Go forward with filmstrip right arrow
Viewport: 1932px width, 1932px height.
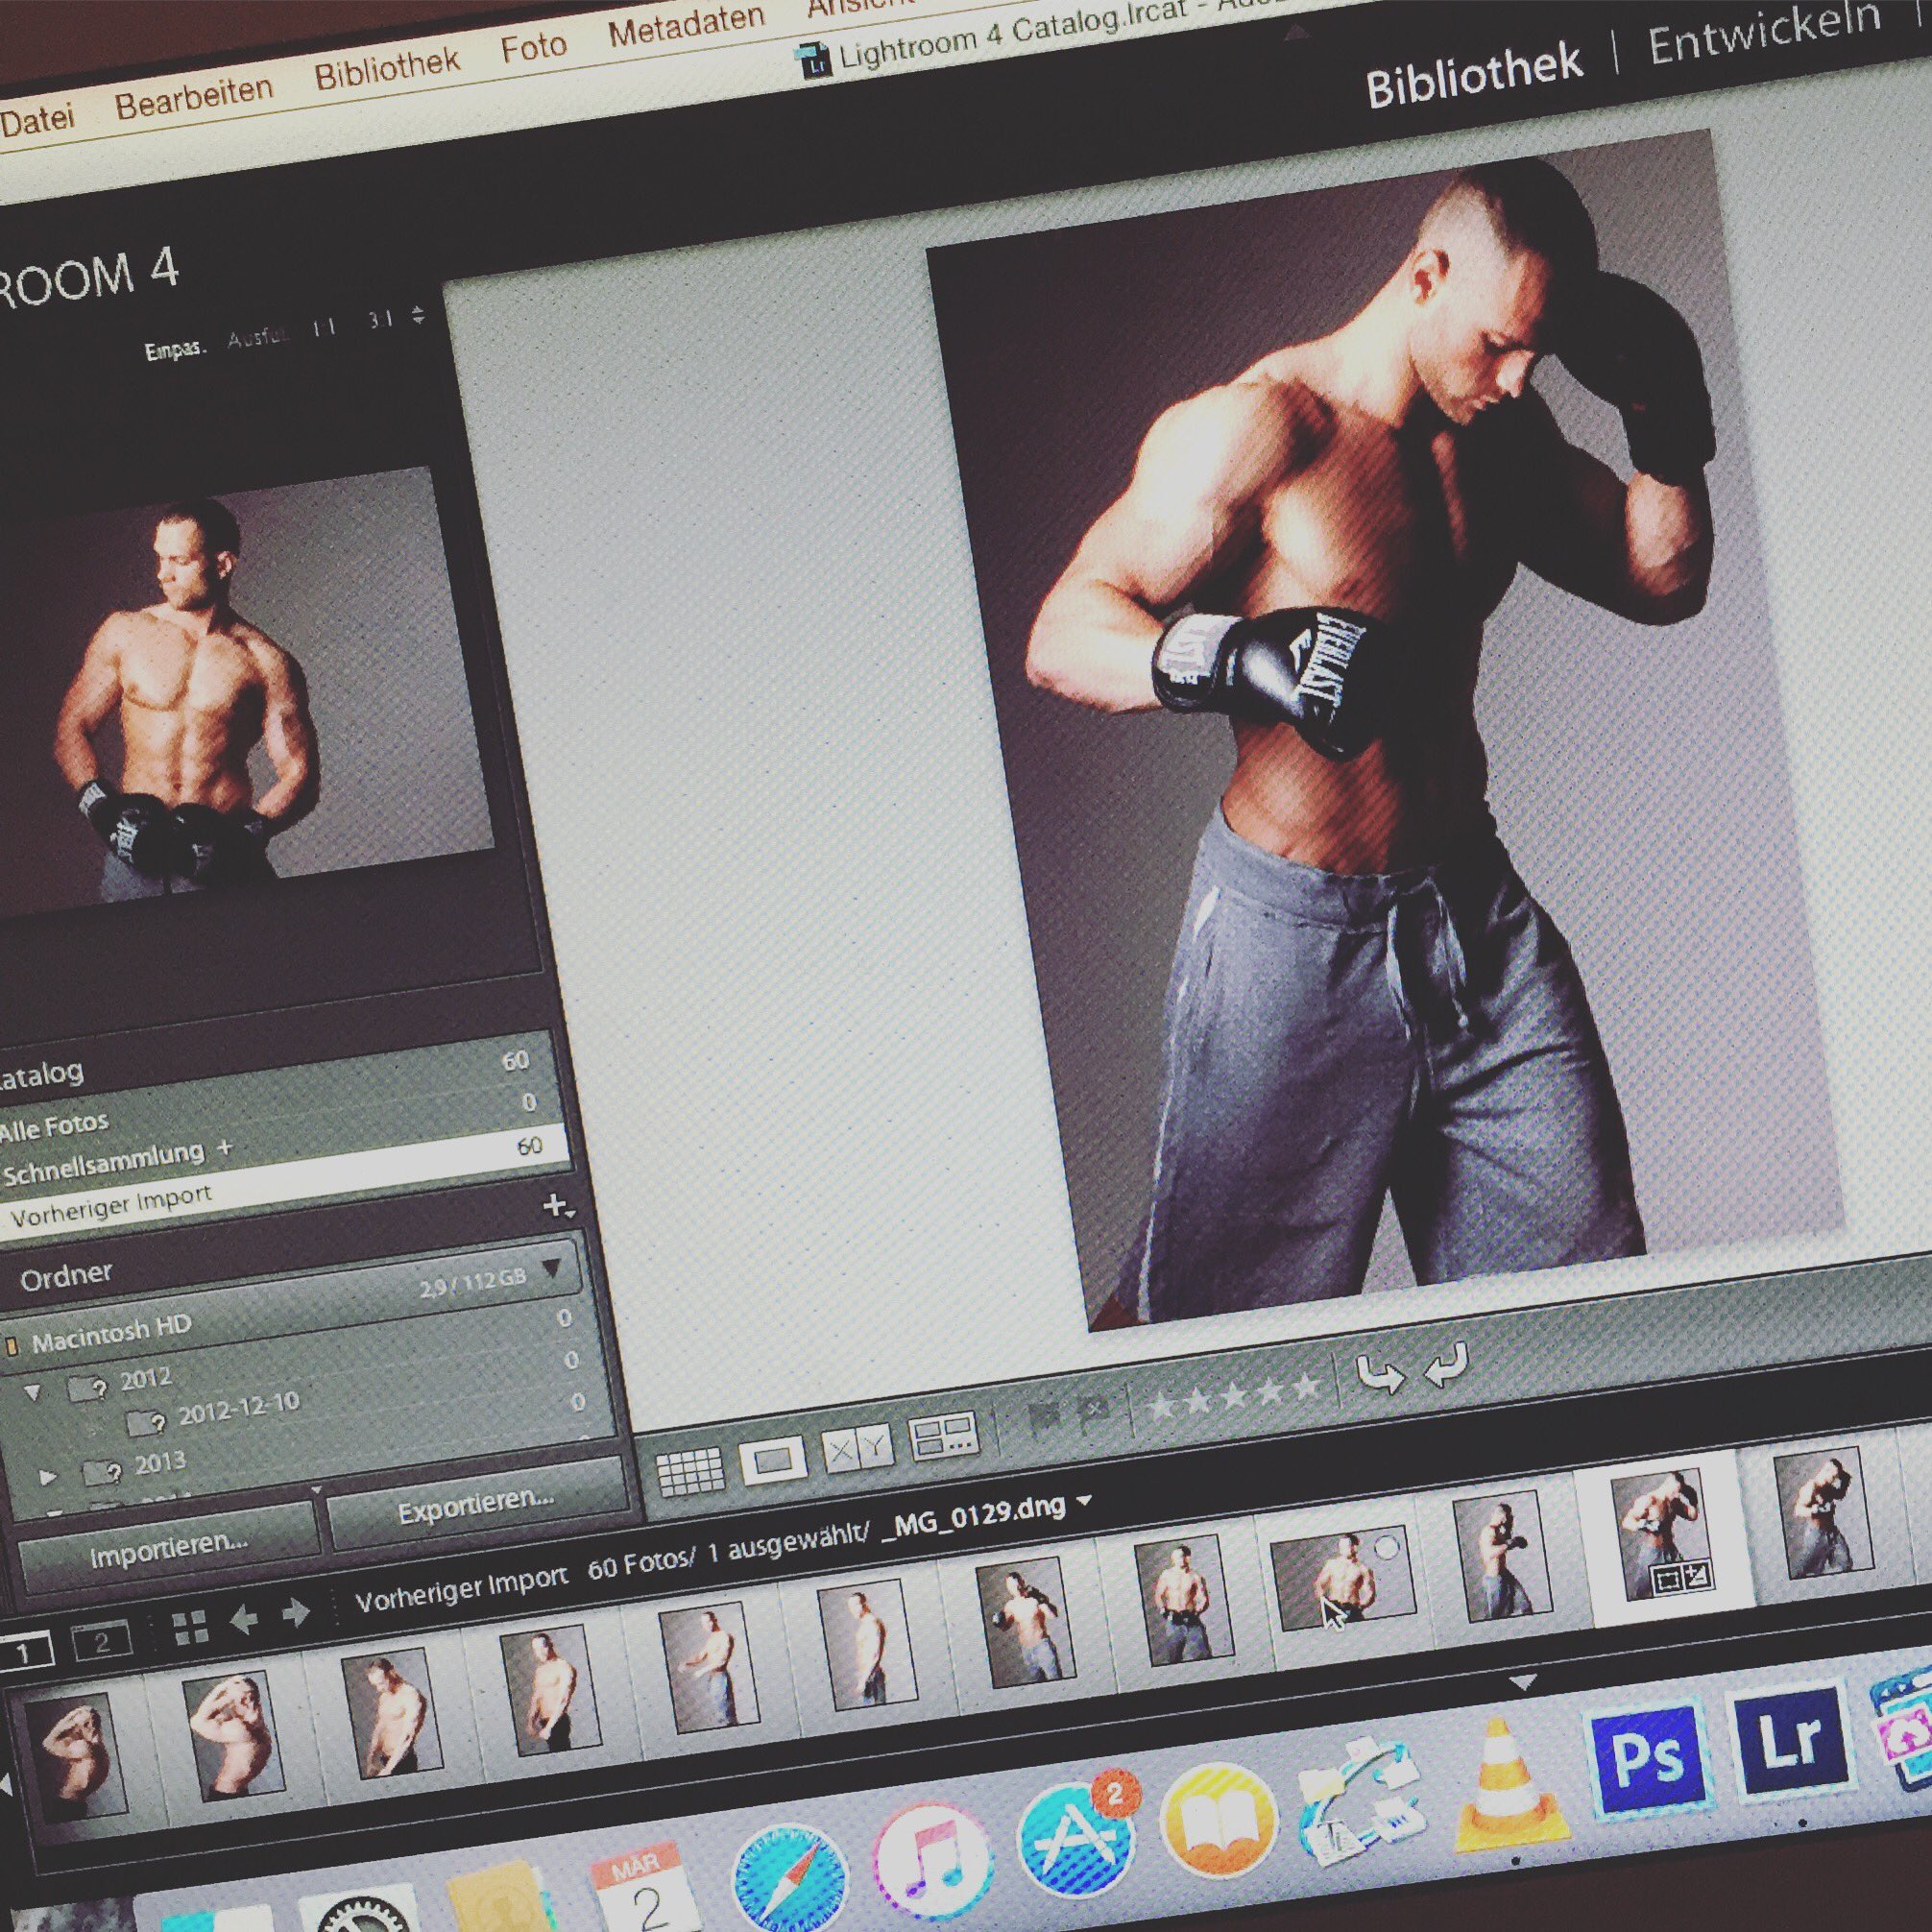coord(295,1613)
